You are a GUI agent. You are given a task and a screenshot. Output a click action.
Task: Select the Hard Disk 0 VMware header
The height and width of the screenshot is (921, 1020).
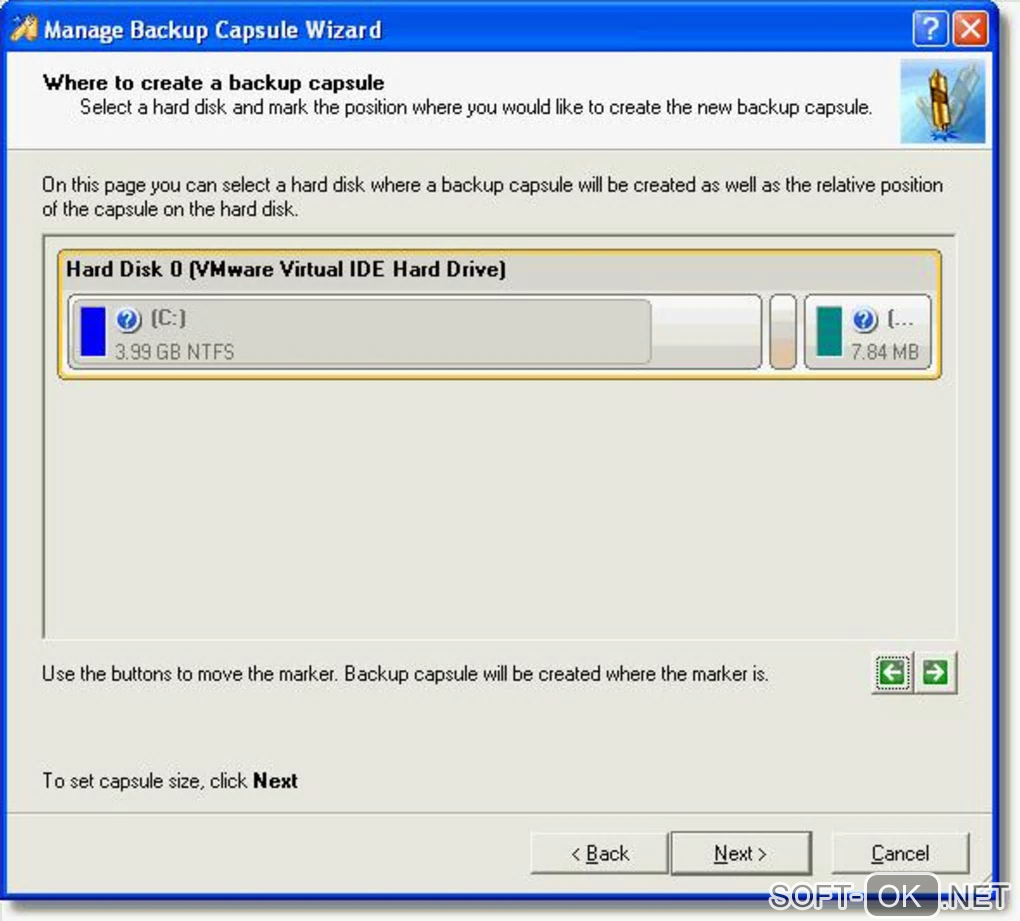click(x=286, y=269)
